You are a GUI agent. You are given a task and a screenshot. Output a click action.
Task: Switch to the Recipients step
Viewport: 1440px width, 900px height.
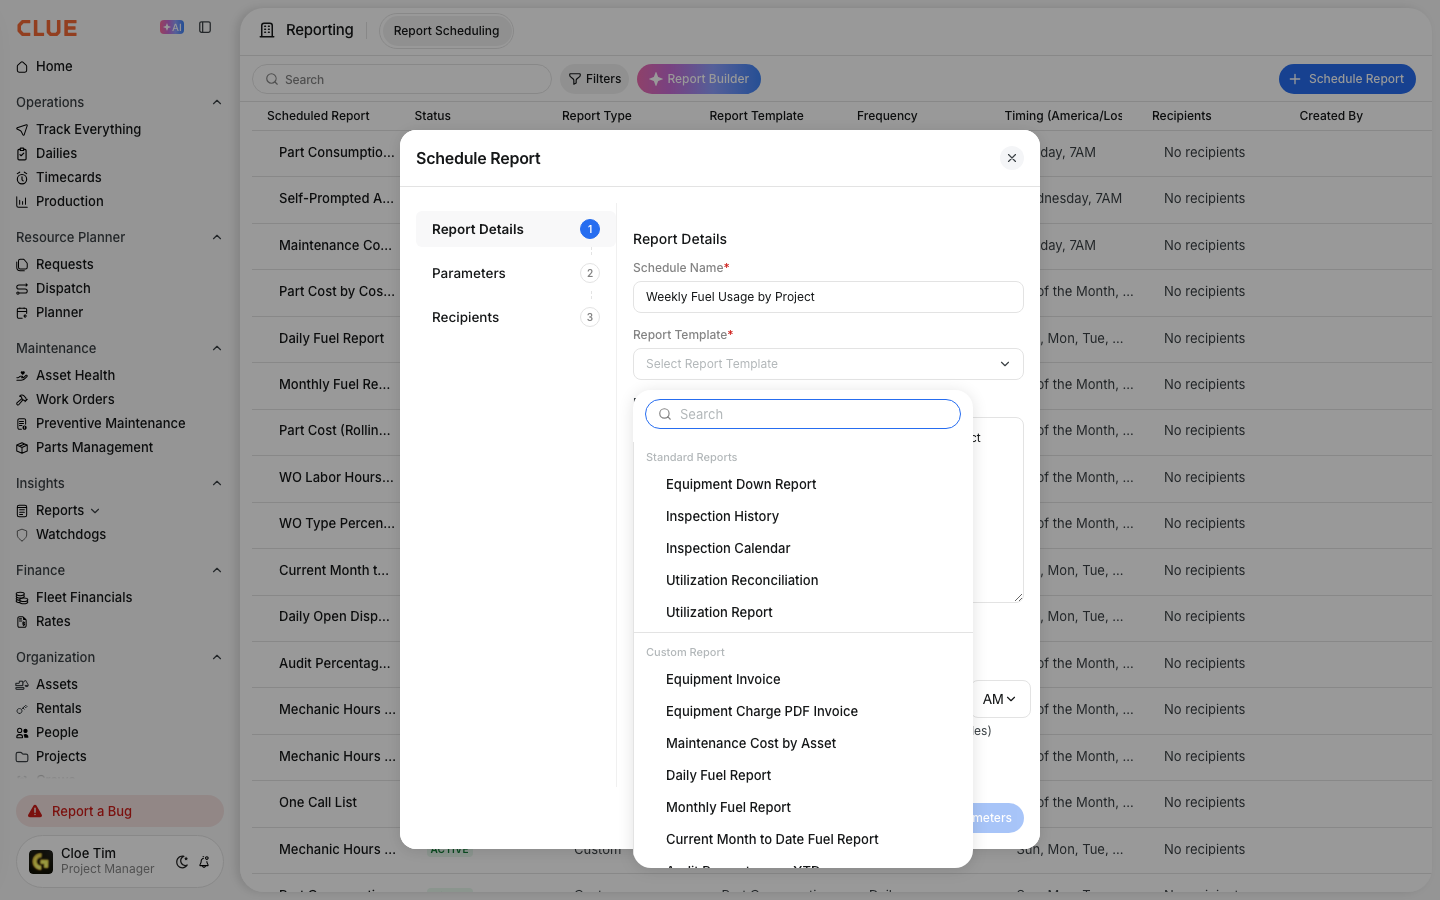[x=516, y=318]
